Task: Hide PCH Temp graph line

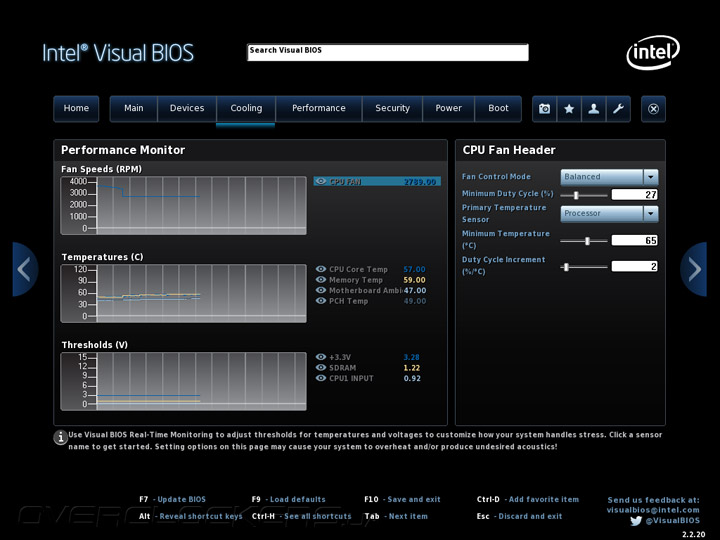Action: (321, 301)
